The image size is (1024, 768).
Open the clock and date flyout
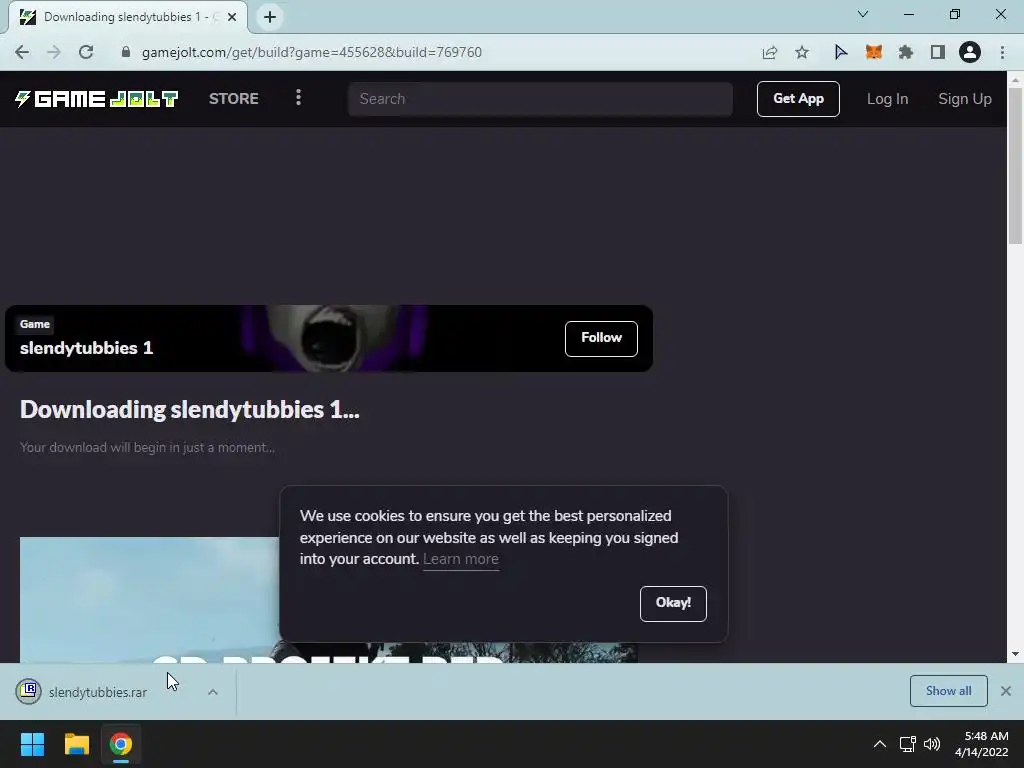[981, 744]
